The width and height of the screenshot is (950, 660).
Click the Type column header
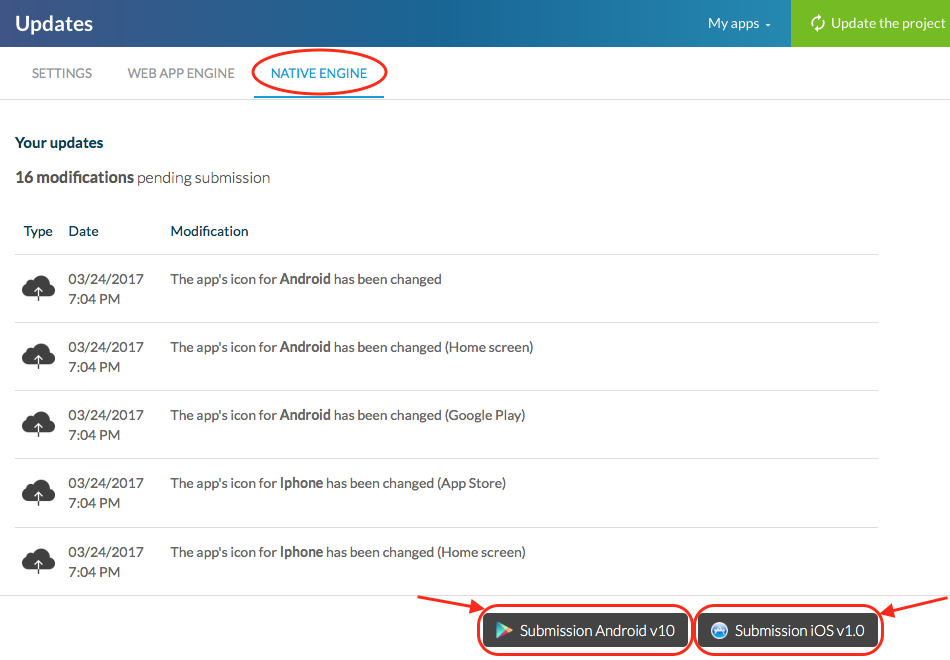pos(38,231)
